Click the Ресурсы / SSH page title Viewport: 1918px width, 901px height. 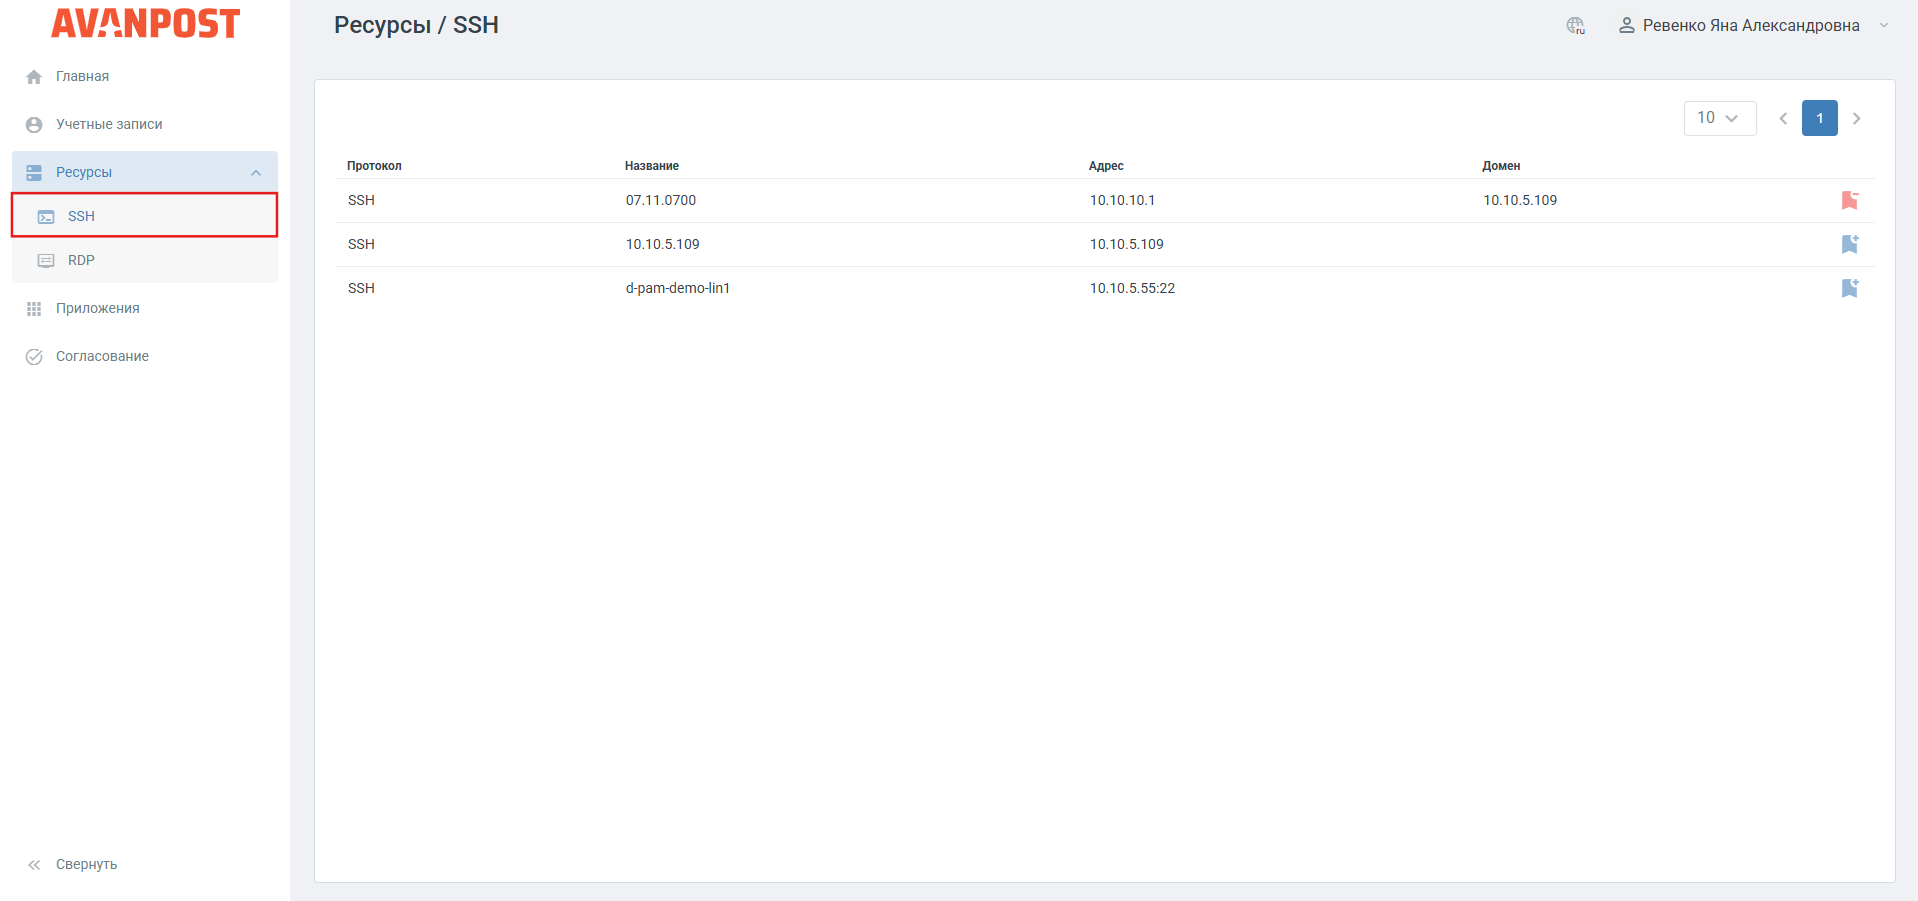click(x=416, y=25)
